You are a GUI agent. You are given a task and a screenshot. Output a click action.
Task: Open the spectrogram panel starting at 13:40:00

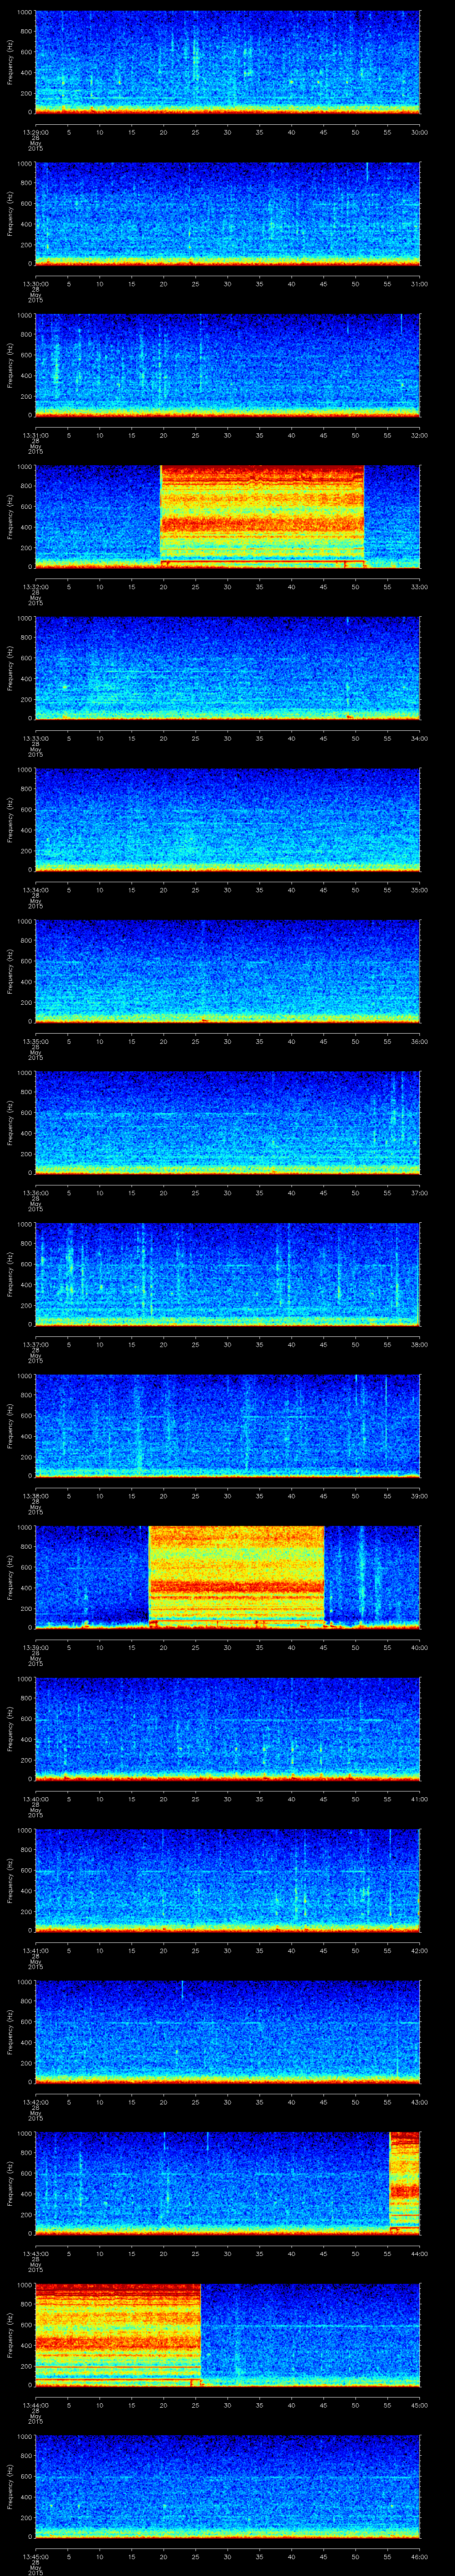(227, 1729)
